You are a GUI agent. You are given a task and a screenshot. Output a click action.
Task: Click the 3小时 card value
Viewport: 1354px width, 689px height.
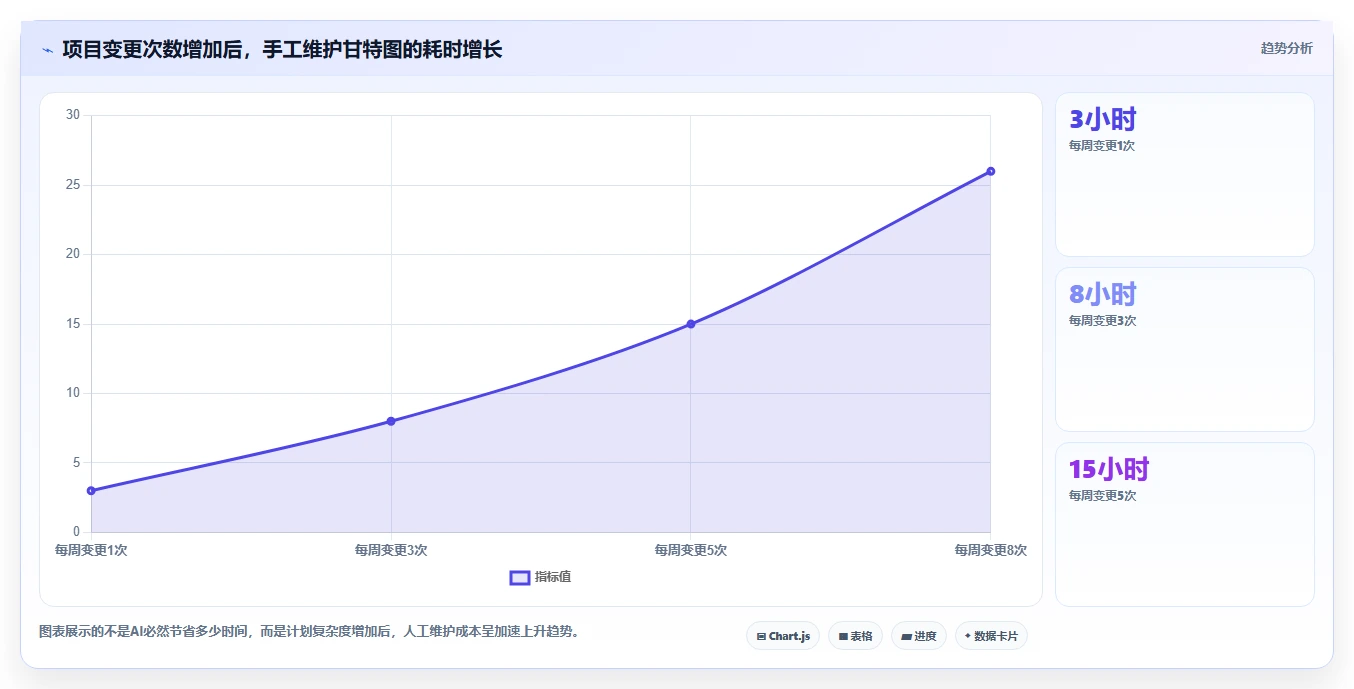pyautogui.click(x=1103, y=120)
